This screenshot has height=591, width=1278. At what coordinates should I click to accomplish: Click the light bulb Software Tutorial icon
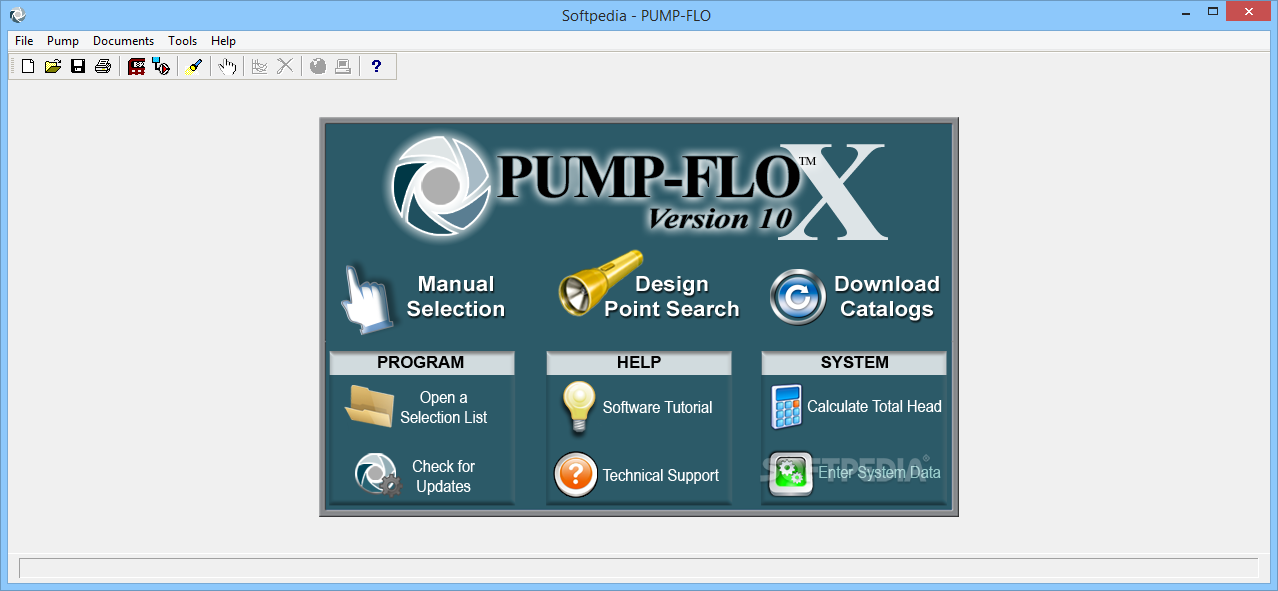click(x=578, y=407)
